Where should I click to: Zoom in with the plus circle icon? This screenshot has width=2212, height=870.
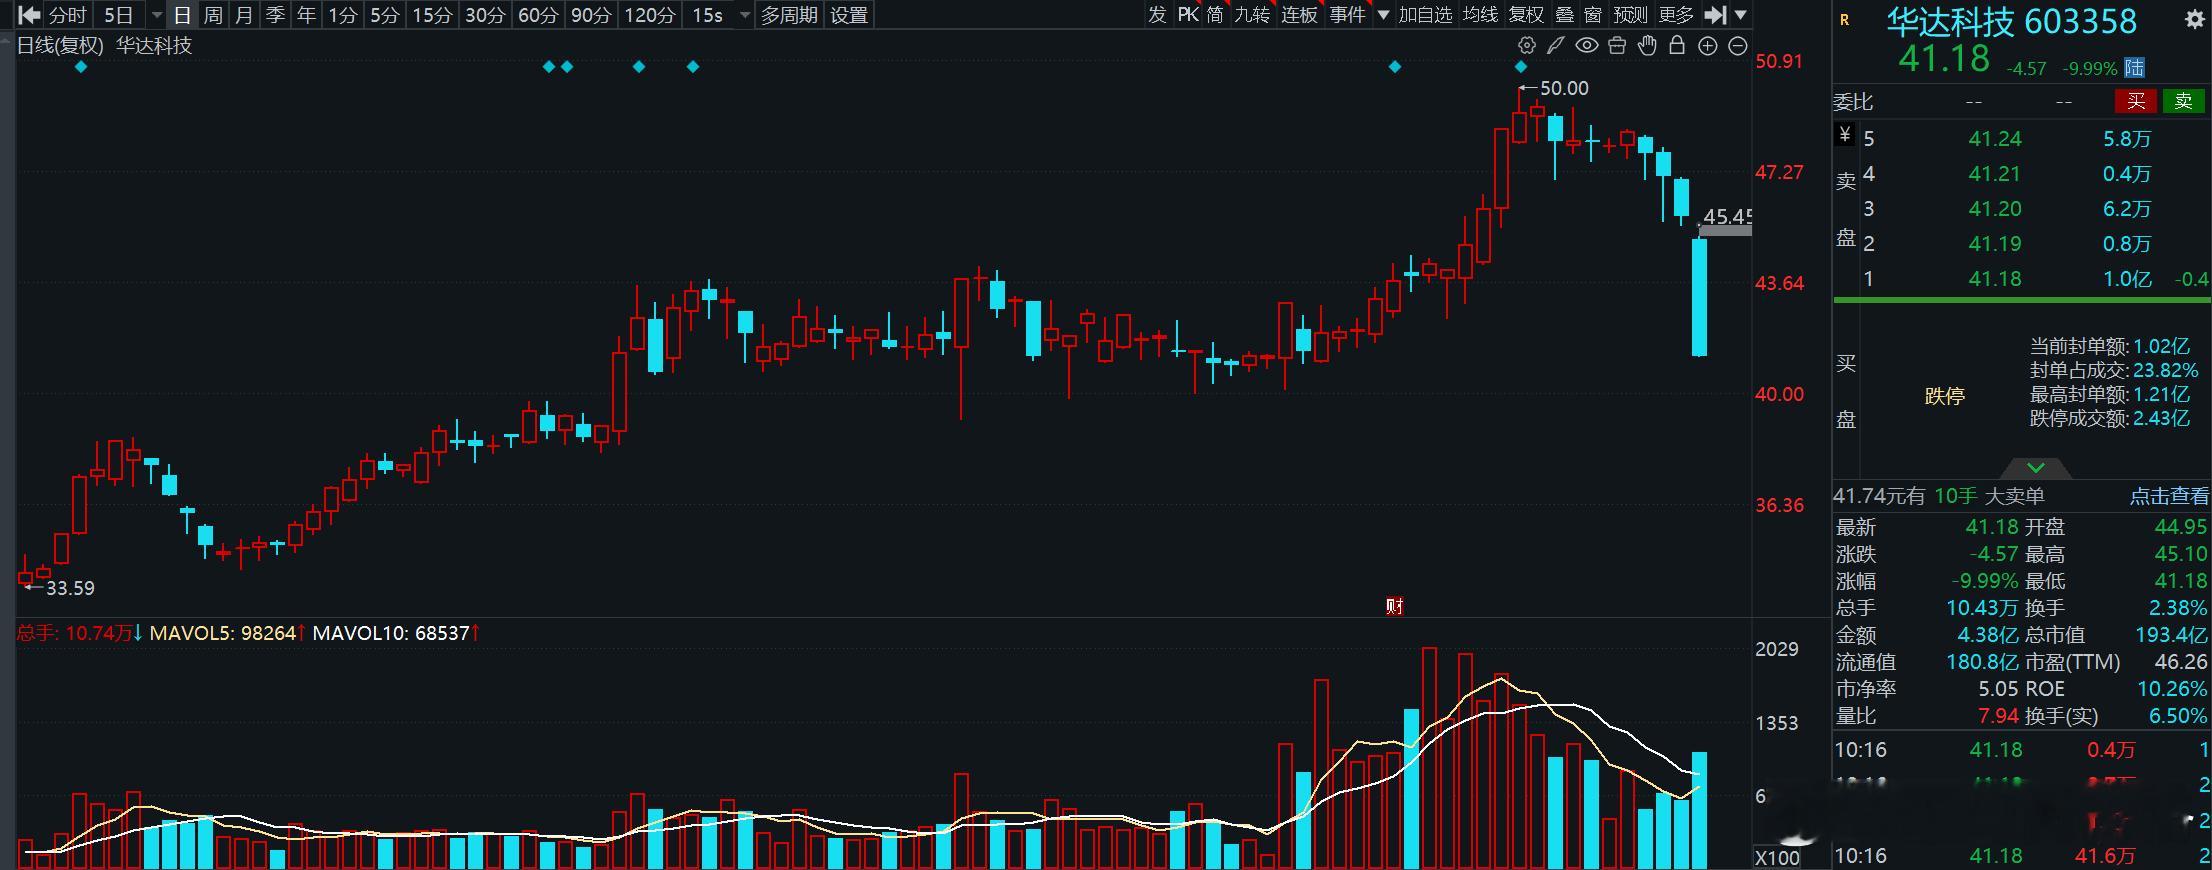click(x=1708, y=46)
